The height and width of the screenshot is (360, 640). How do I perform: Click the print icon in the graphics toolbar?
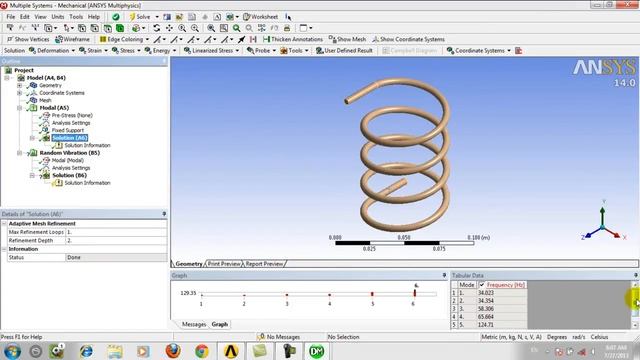[x=287, y=28]
